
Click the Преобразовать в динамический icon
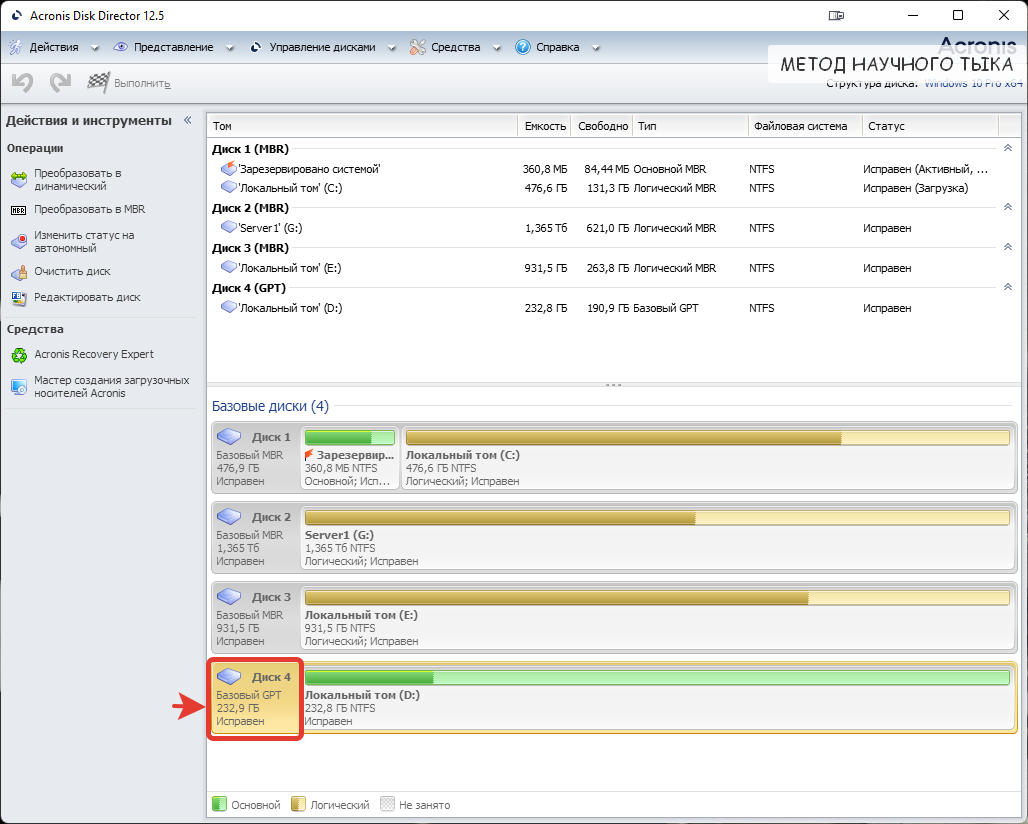pyautogui.click(x=19, y=179)
